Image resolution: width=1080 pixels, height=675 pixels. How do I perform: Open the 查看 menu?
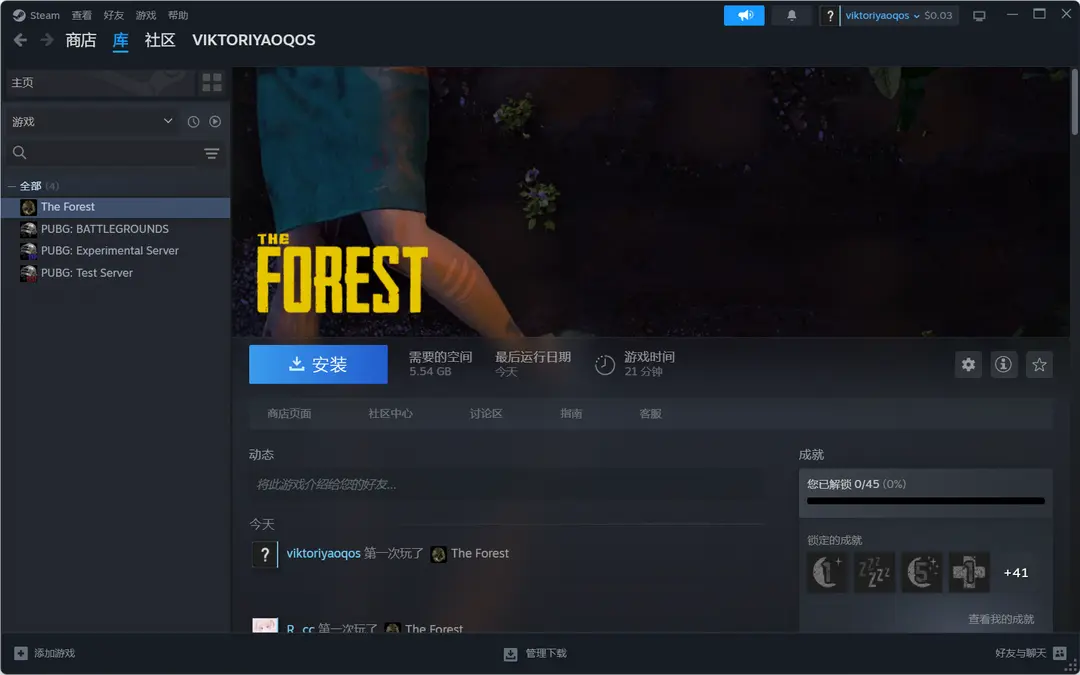(82, 15)
